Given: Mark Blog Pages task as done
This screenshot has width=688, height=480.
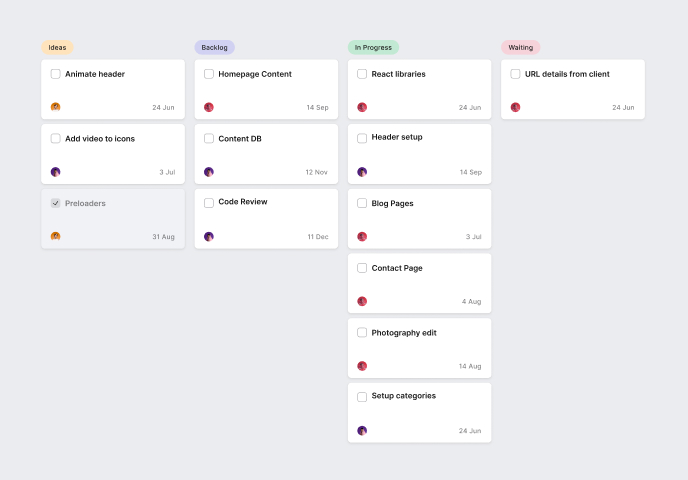Looking at the screenshot, I should click(362, 203).
